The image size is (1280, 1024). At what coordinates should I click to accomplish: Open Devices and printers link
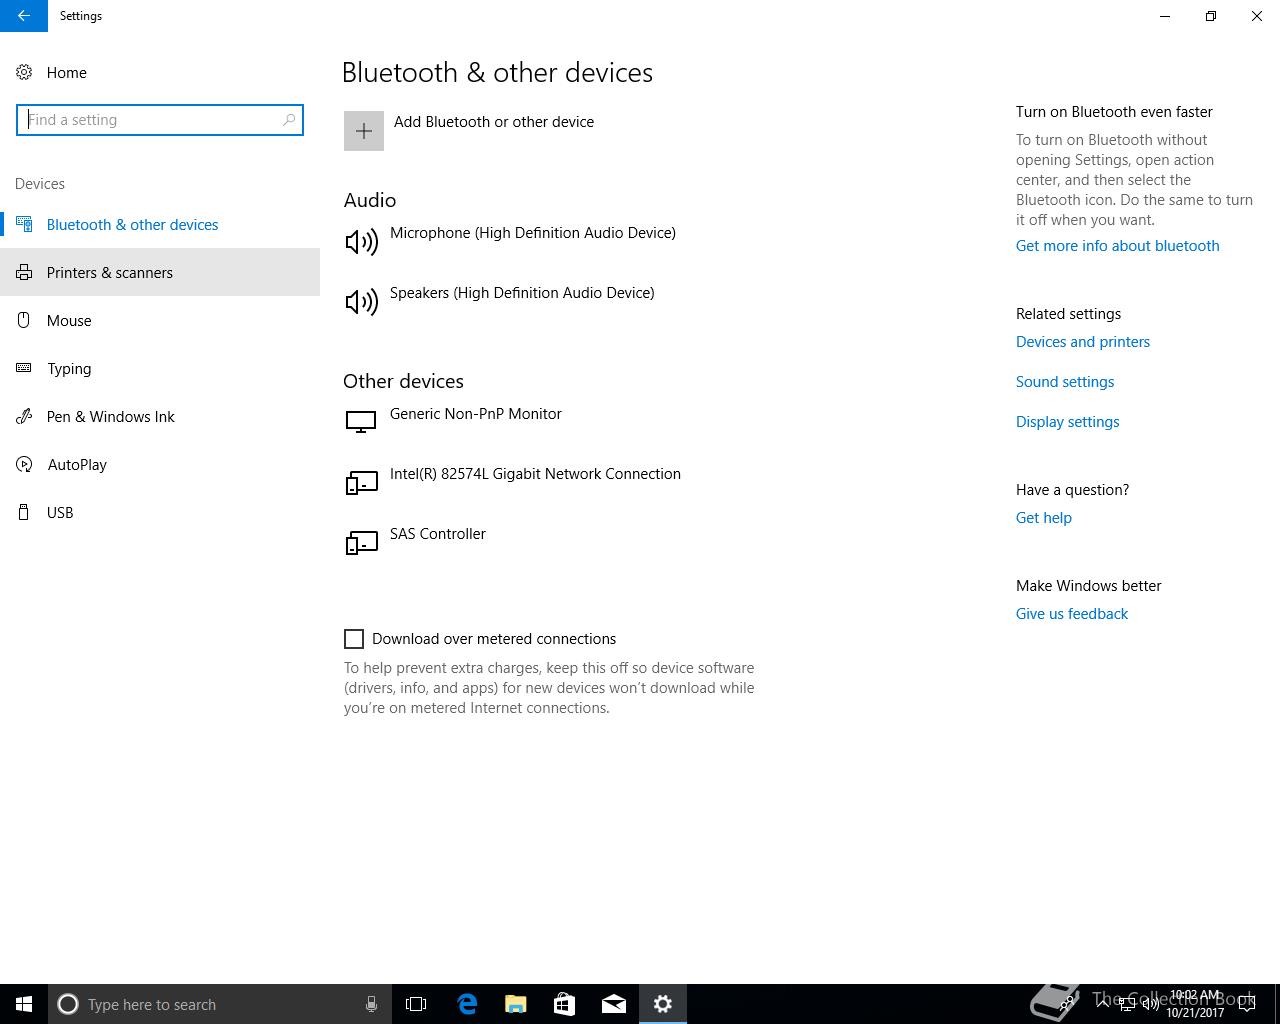tap(1083, 342)
